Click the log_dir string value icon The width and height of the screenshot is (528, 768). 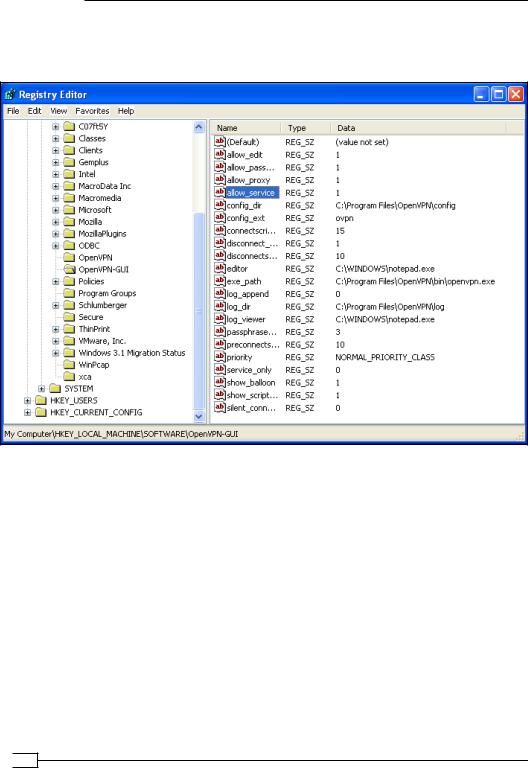219,306
